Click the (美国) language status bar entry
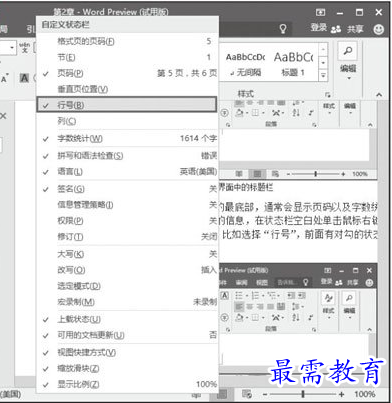This screenshot has width=392, height=403. click(x=11, y=394)
